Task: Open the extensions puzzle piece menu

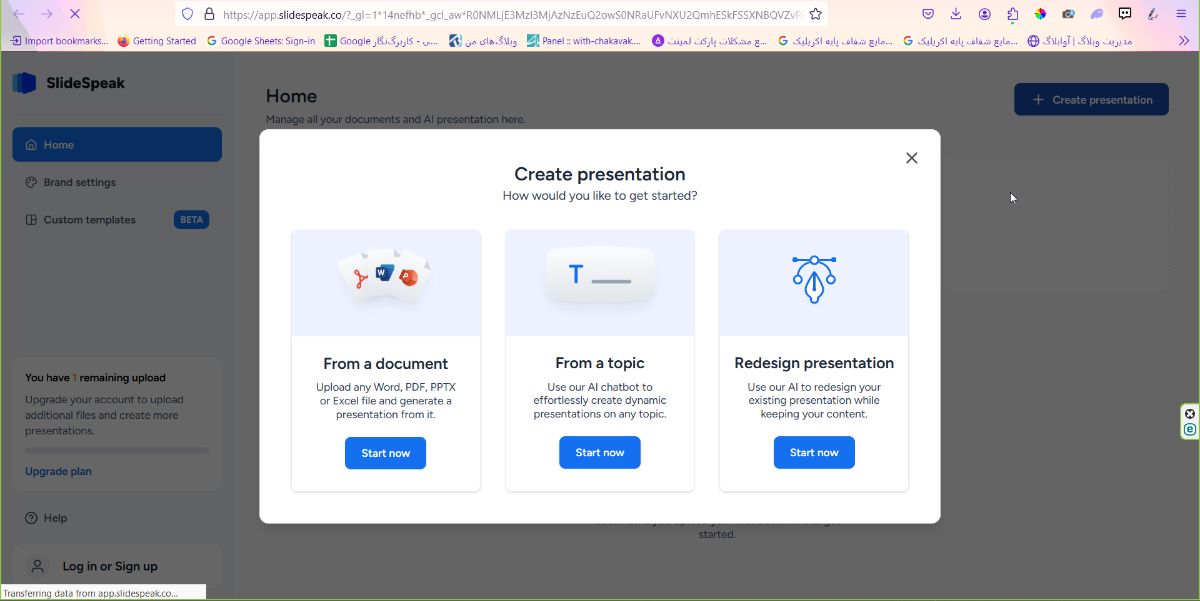Action: 1012,14
